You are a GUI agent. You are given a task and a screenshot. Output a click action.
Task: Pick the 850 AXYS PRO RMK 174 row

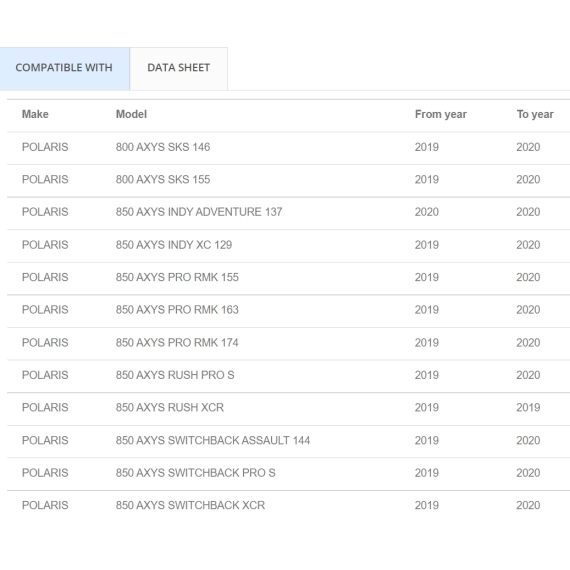point(289,343)
